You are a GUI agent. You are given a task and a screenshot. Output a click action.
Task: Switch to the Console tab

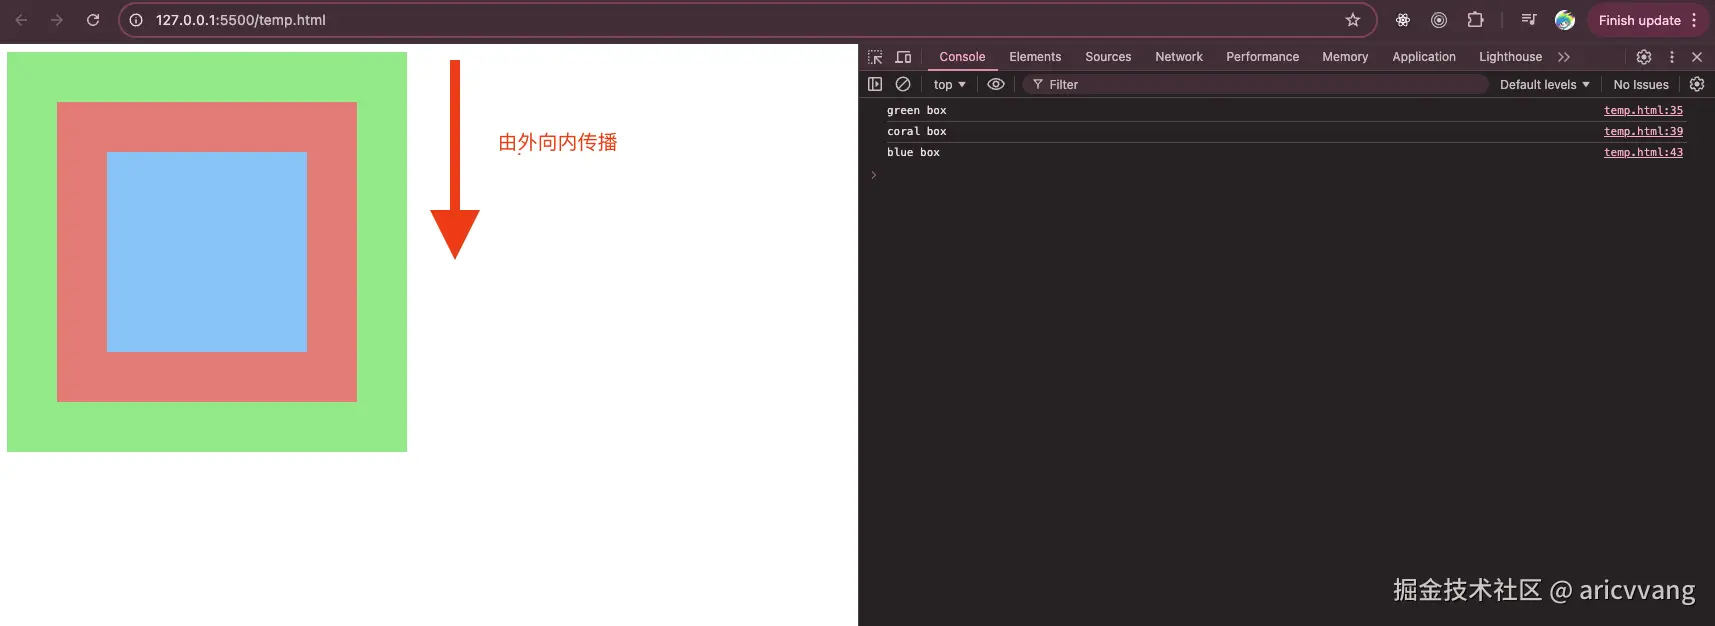click(x=962, y=57)
